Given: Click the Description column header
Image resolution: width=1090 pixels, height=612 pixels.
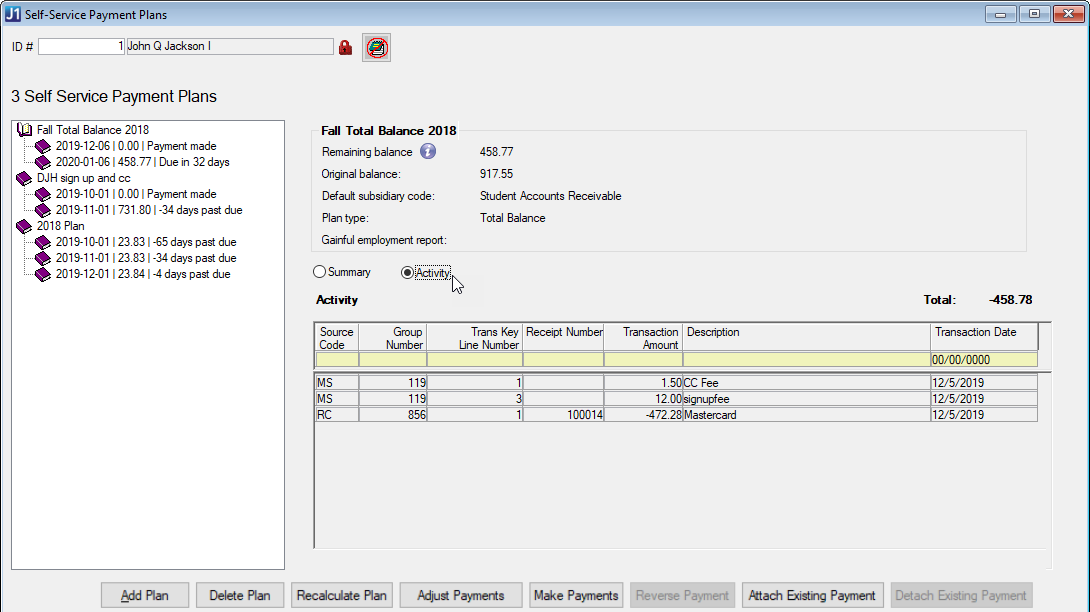Looking at the screenshot, I should pos(806,338).
